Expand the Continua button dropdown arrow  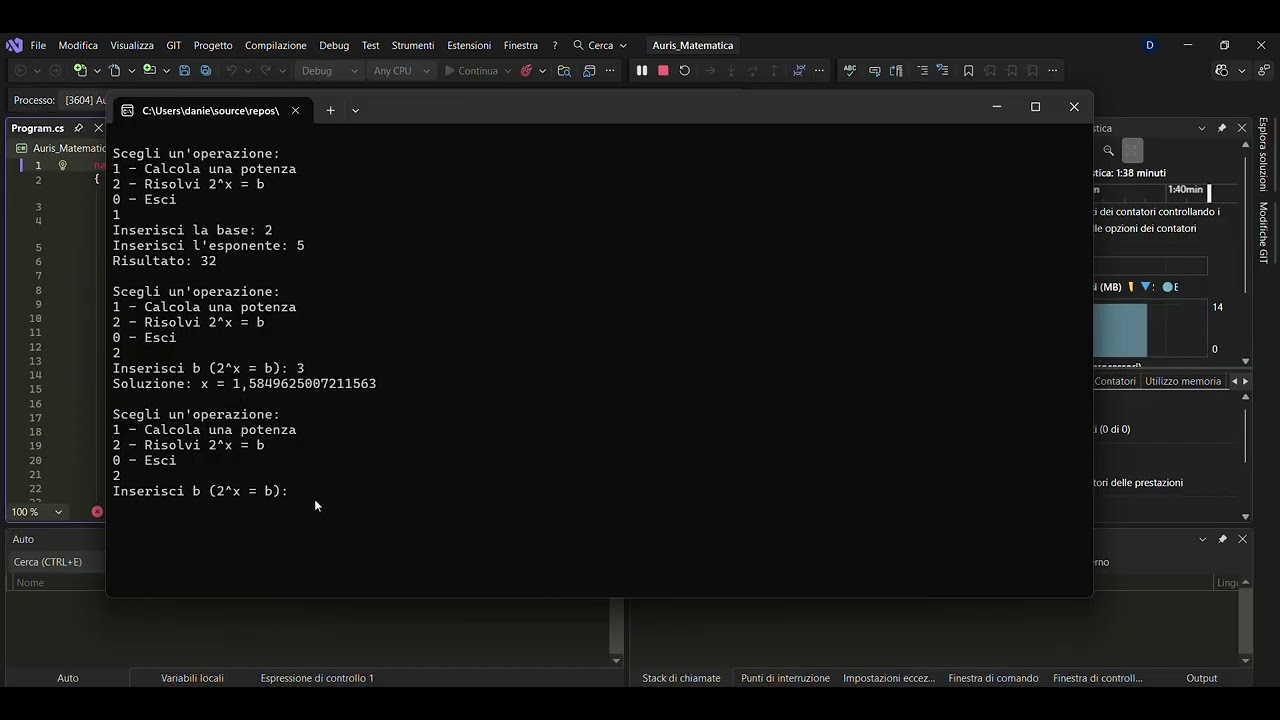click(x=508, y=71)
